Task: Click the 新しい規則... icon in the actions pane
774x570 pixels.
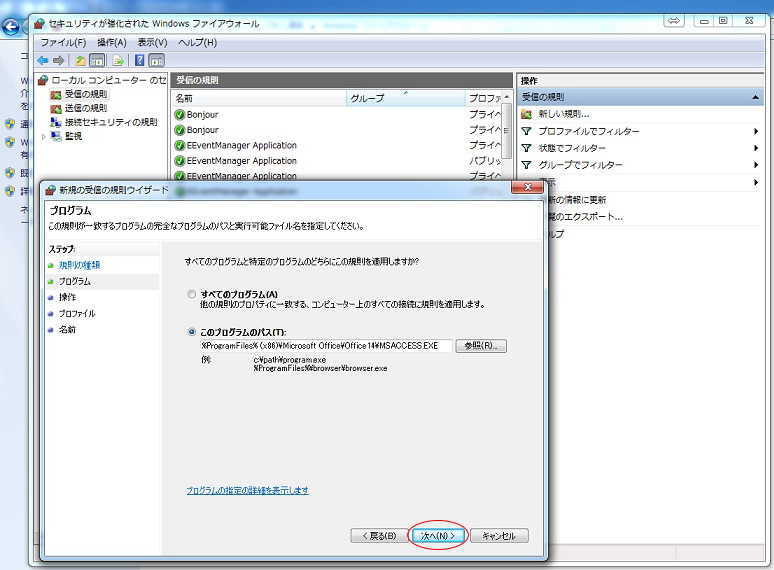Action: tap(526, 114)
